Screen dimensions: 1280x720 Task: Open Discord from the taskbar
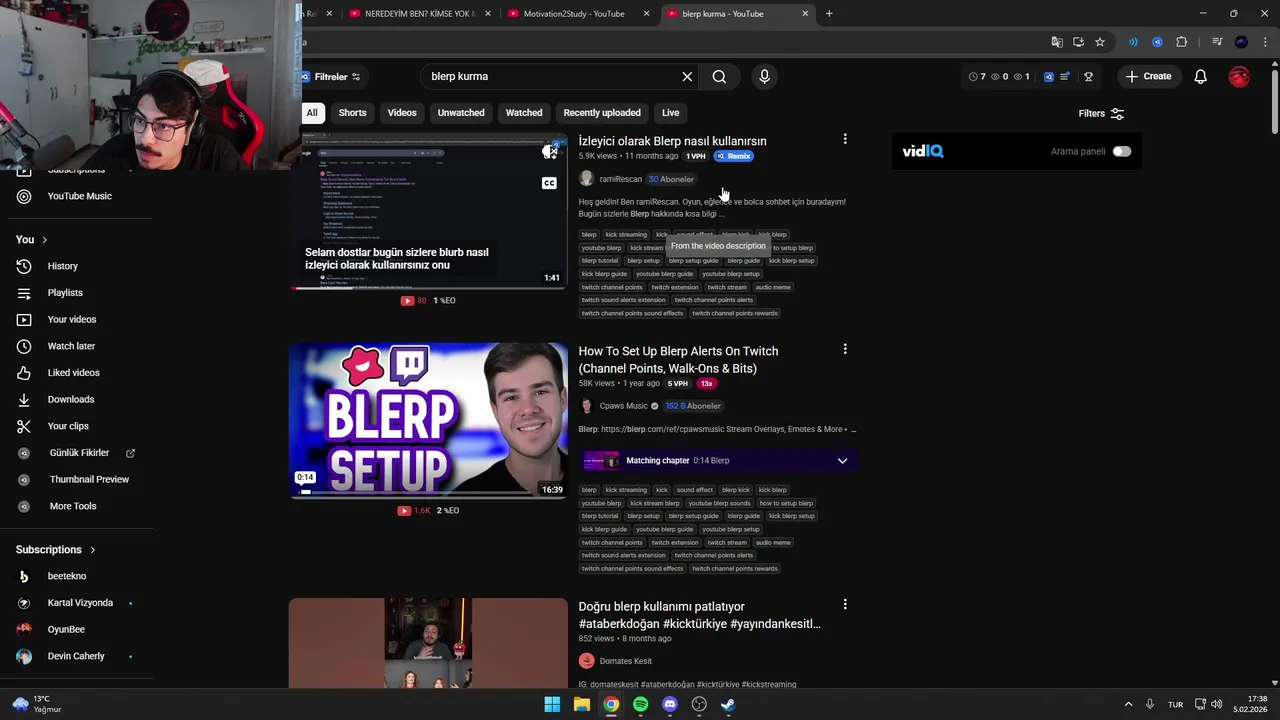(670, 704)
